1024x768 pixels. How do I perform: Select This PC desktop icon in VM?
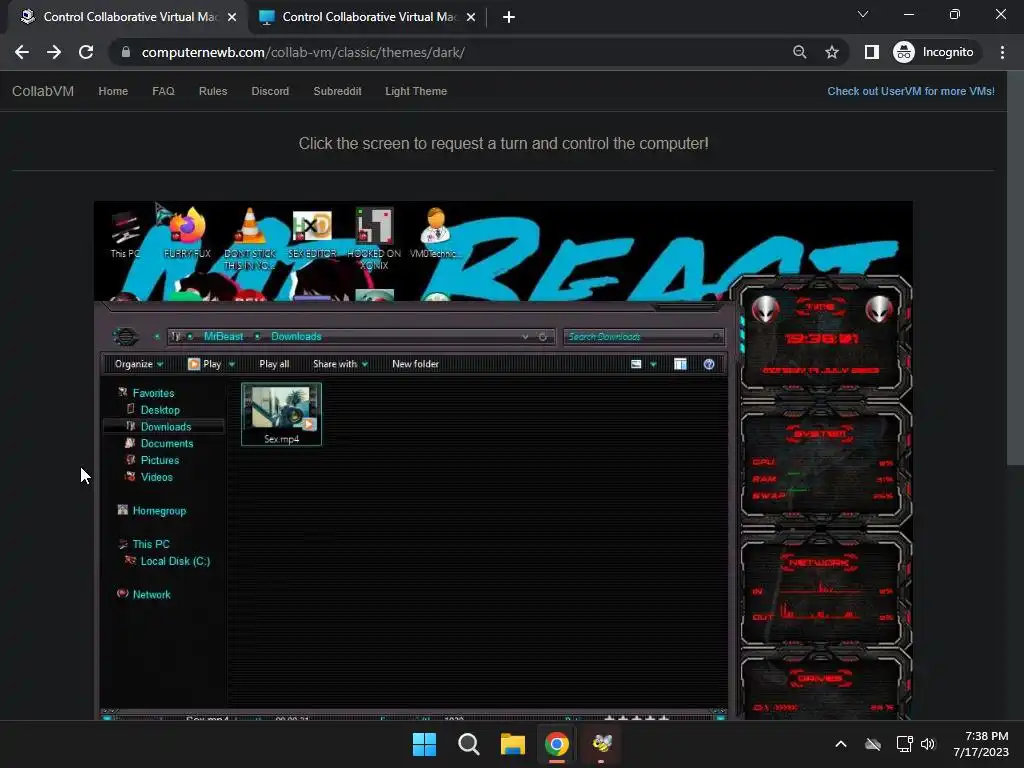[x=125, y=235]
